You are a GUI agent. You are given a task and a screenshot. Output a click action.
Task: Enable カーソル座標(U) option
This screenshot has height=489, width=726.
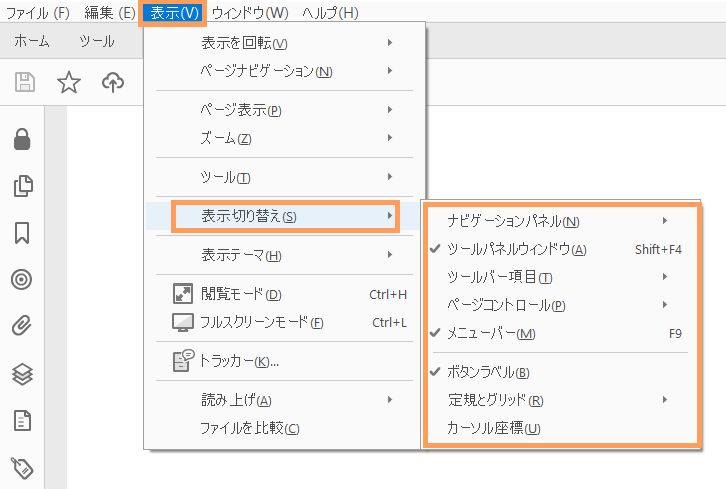pyautogui.click(x=560, y=428)
